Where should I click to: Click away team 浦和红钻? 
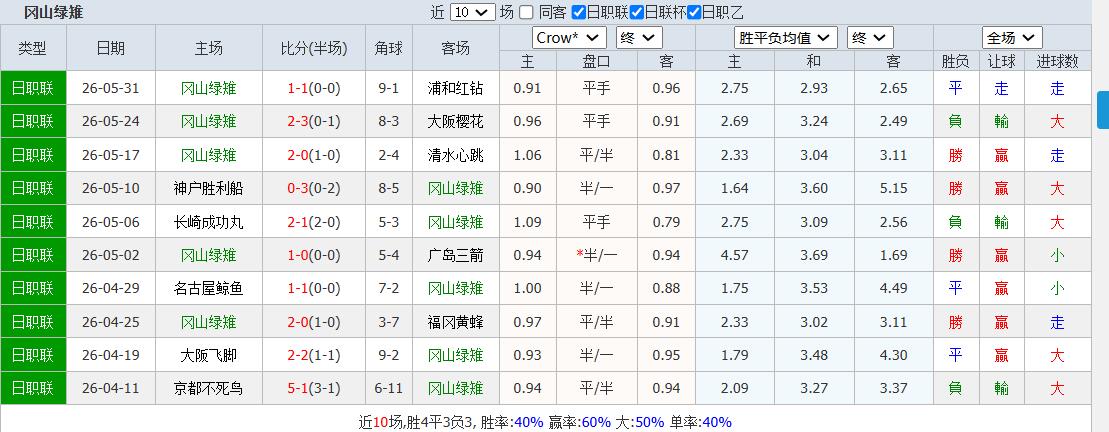point(455,88)
